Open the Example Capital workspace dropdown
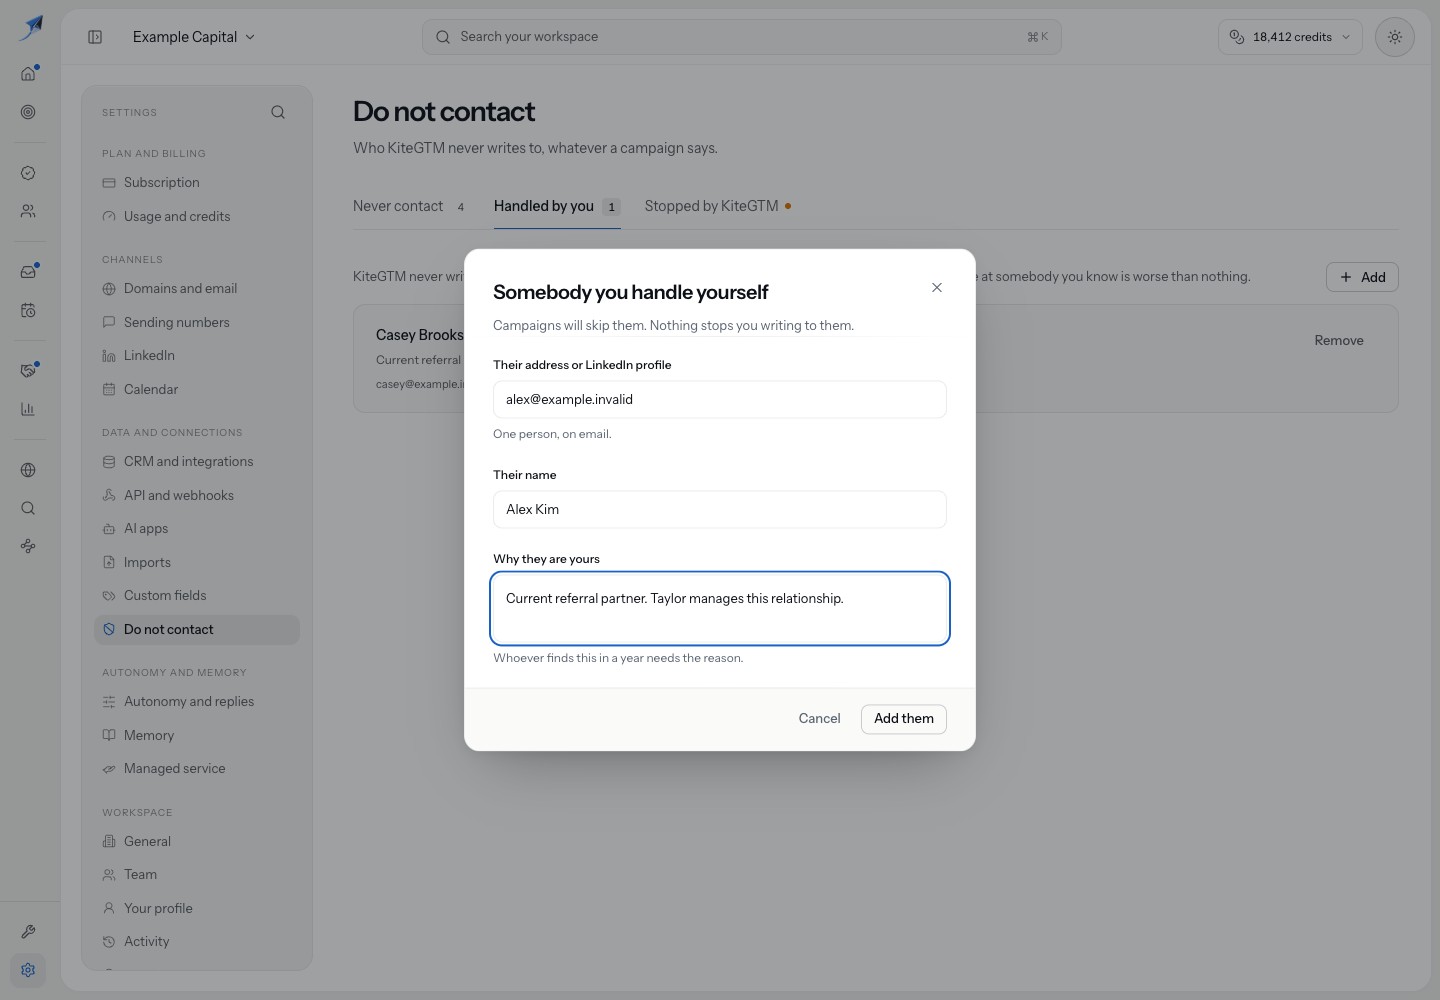This screenshot has height=1000, width=1440. [x=194, y=37]
